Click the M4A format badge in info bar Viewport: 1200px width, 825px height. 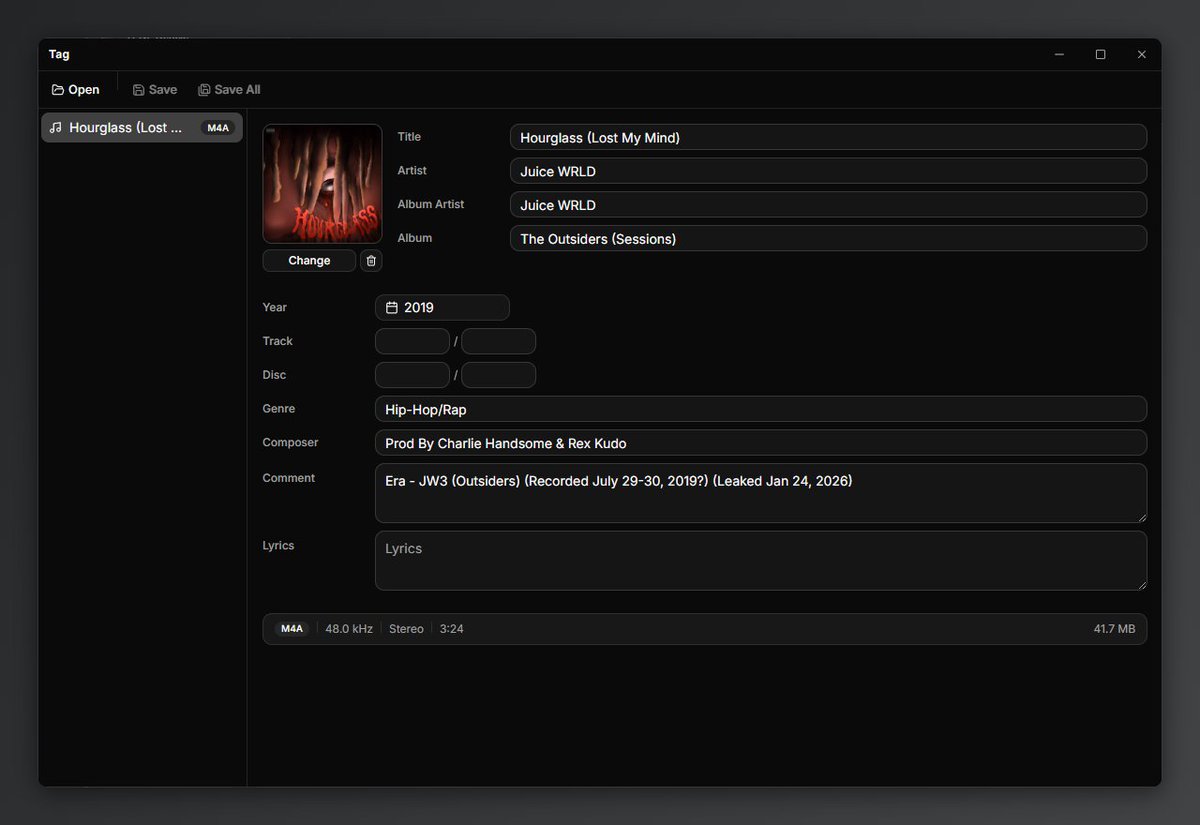pyautogui.click(x=291, y=629)
